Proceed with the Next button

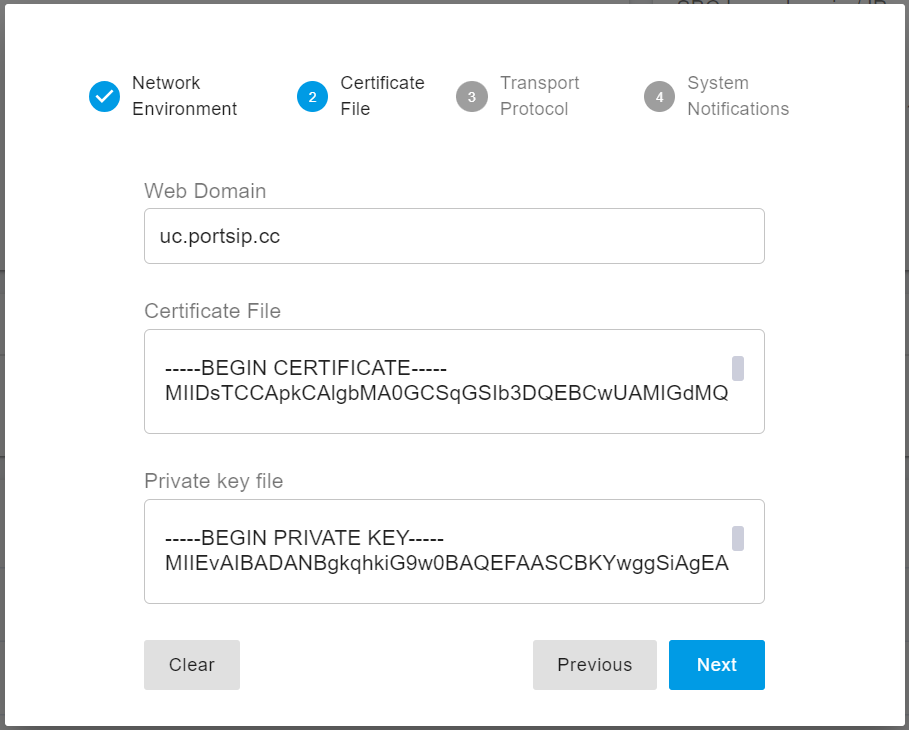tap(716, 665)
